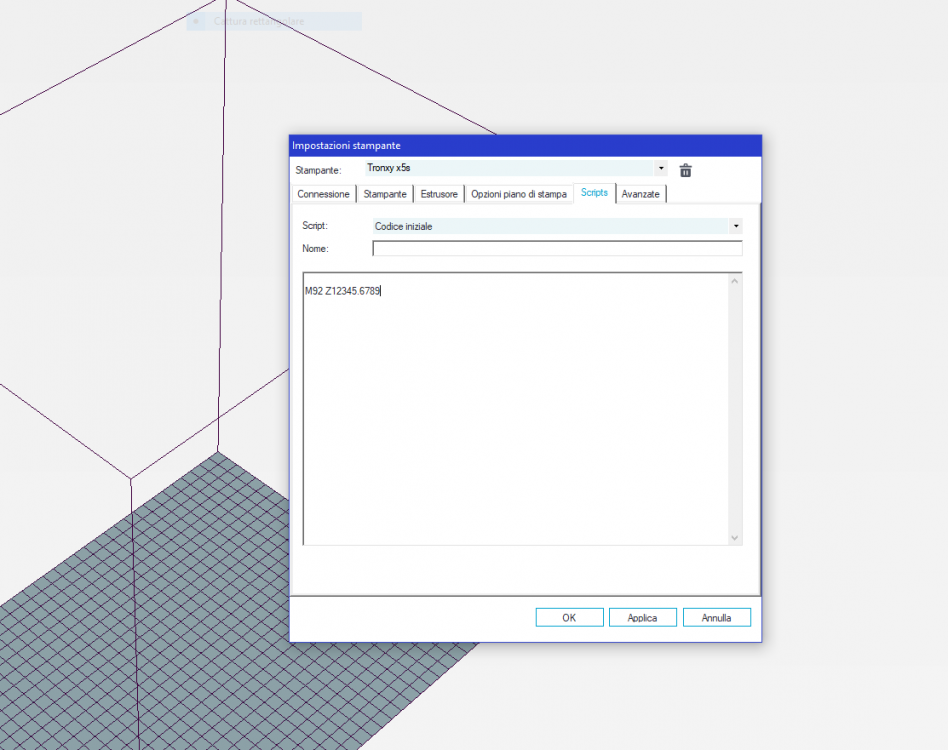Click the Applica button
Image resolution: width=948 pixels, height=750 pixels.
click(642, 618)
